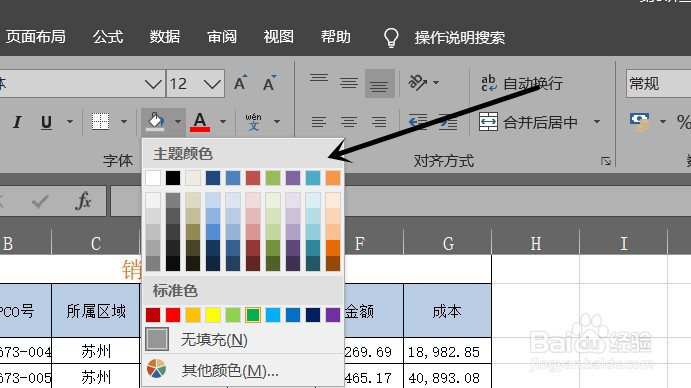Open text orientation dropdown arrow
The image size is (691, 388).
point(436,82)
